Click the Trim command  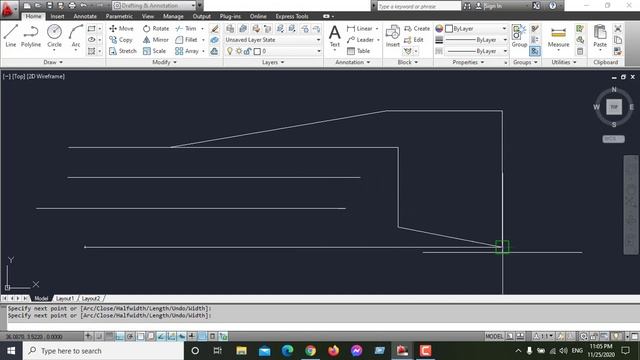point(186,29)
